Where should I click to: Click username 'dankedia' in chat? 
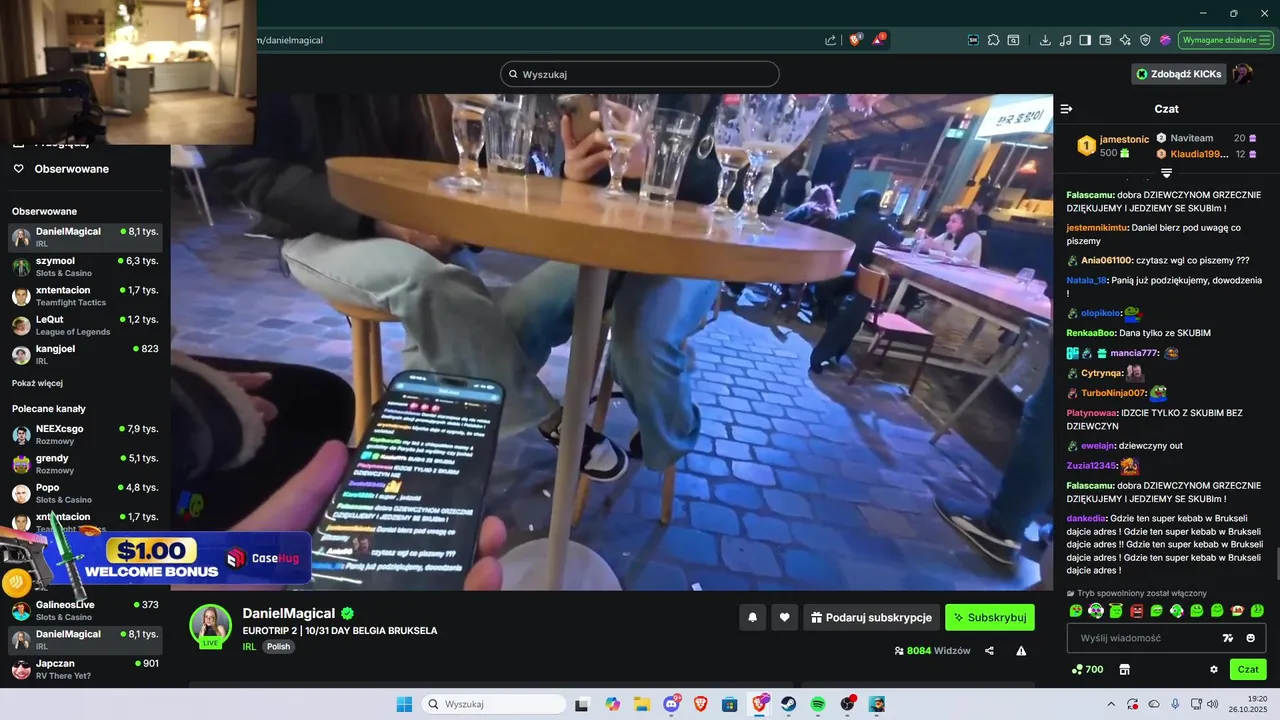coord(1086,518)
